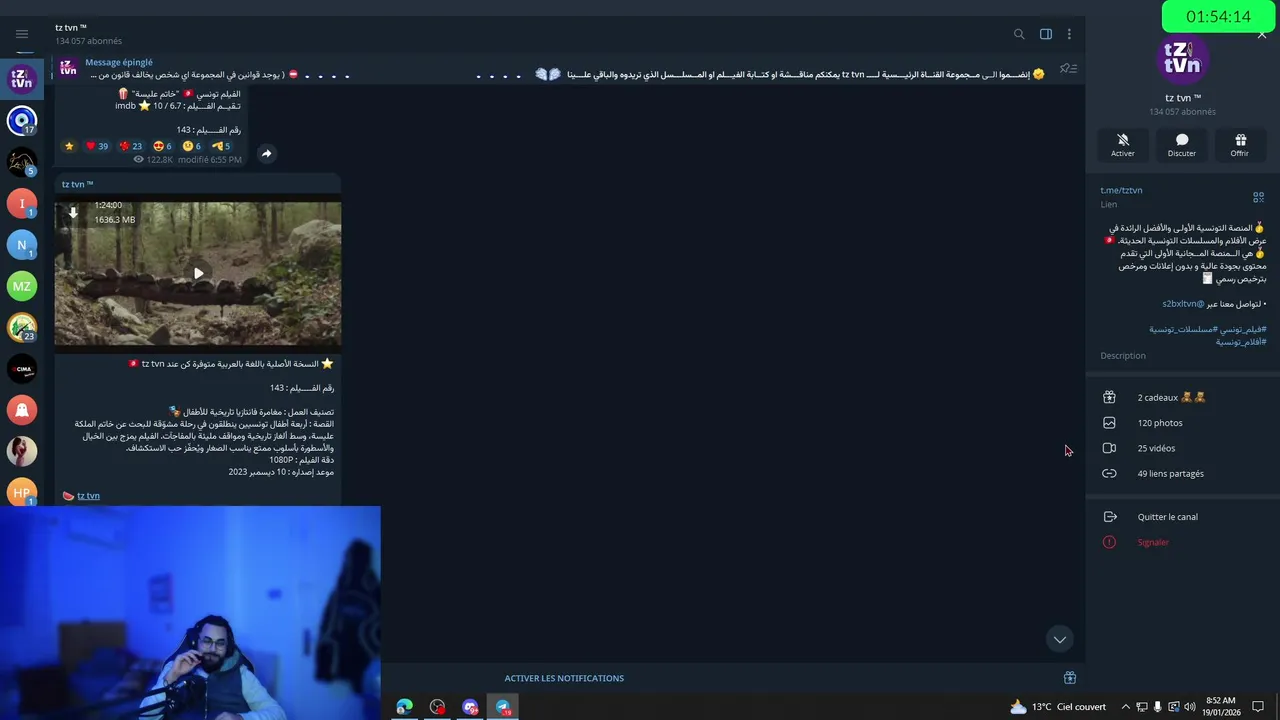The image size is (1280, 720).
Task: Open the hamburger main menu
Action: point(22,34)
